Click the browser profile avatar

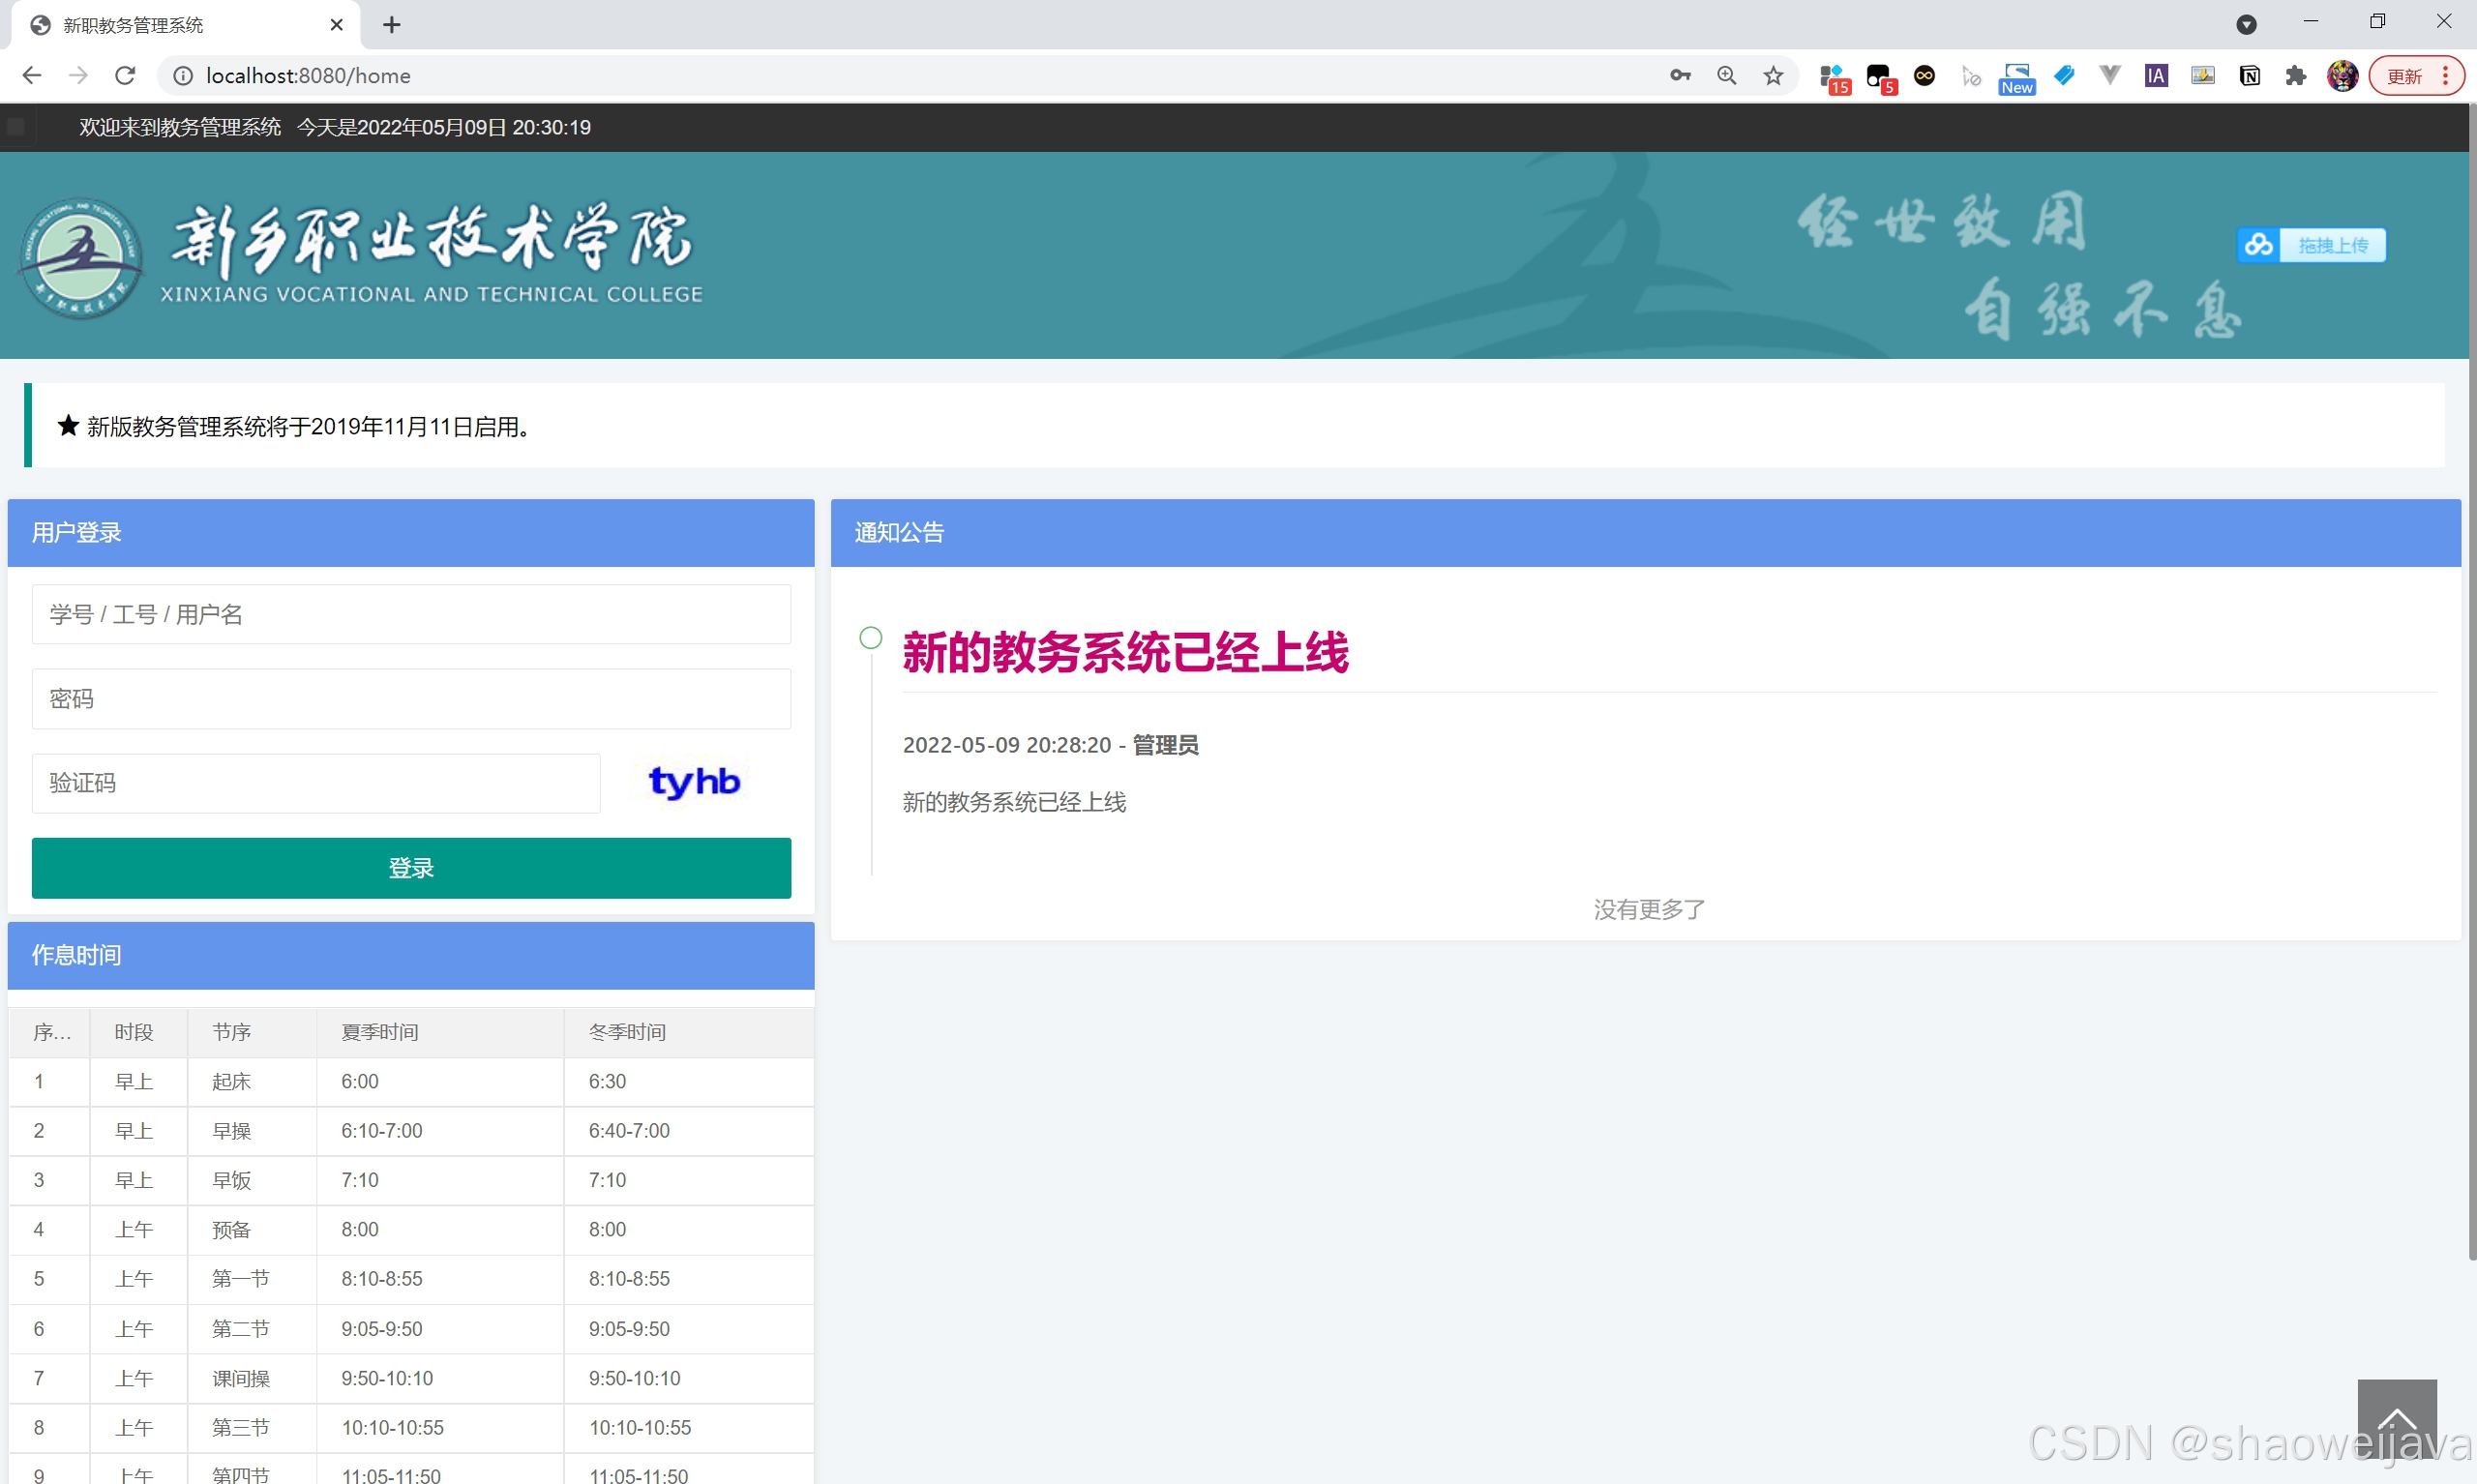(2342, 76)
